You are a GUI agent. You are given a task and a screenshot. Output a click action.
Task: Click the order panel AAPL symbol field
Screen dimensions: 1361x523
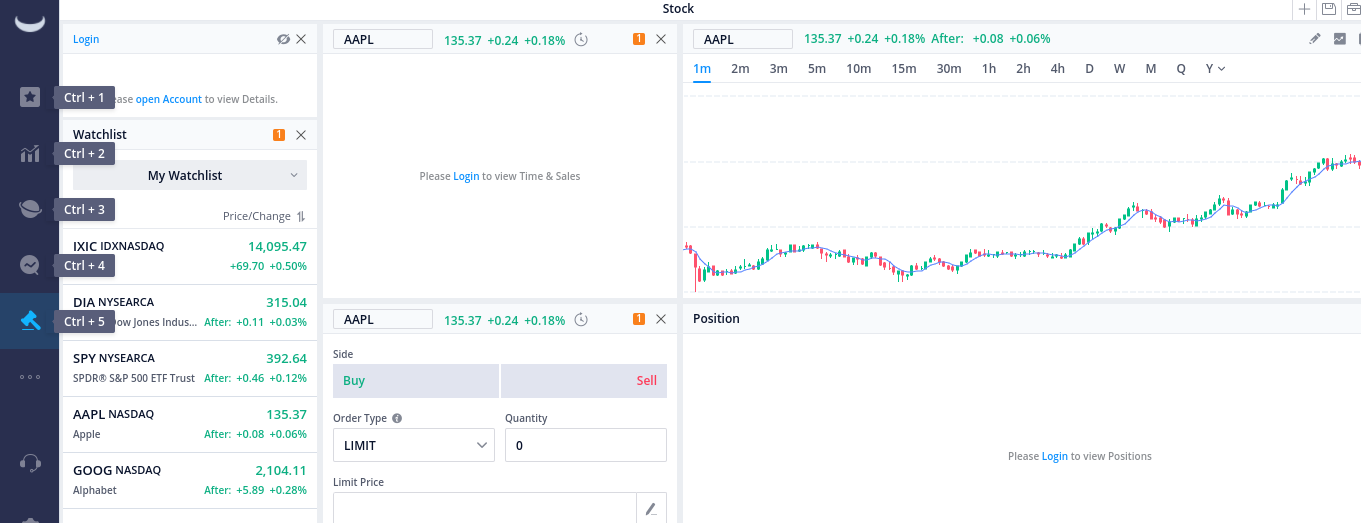coord(383,319)
